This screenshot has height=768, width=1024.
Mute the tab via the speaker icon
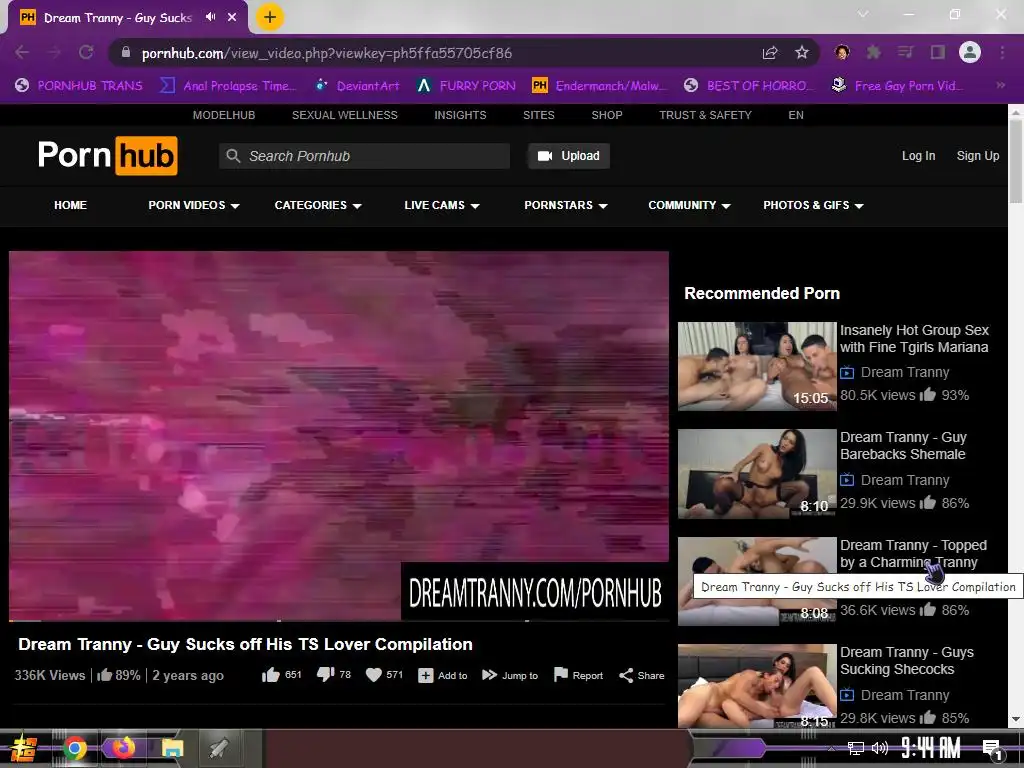(x=210, y=17)
